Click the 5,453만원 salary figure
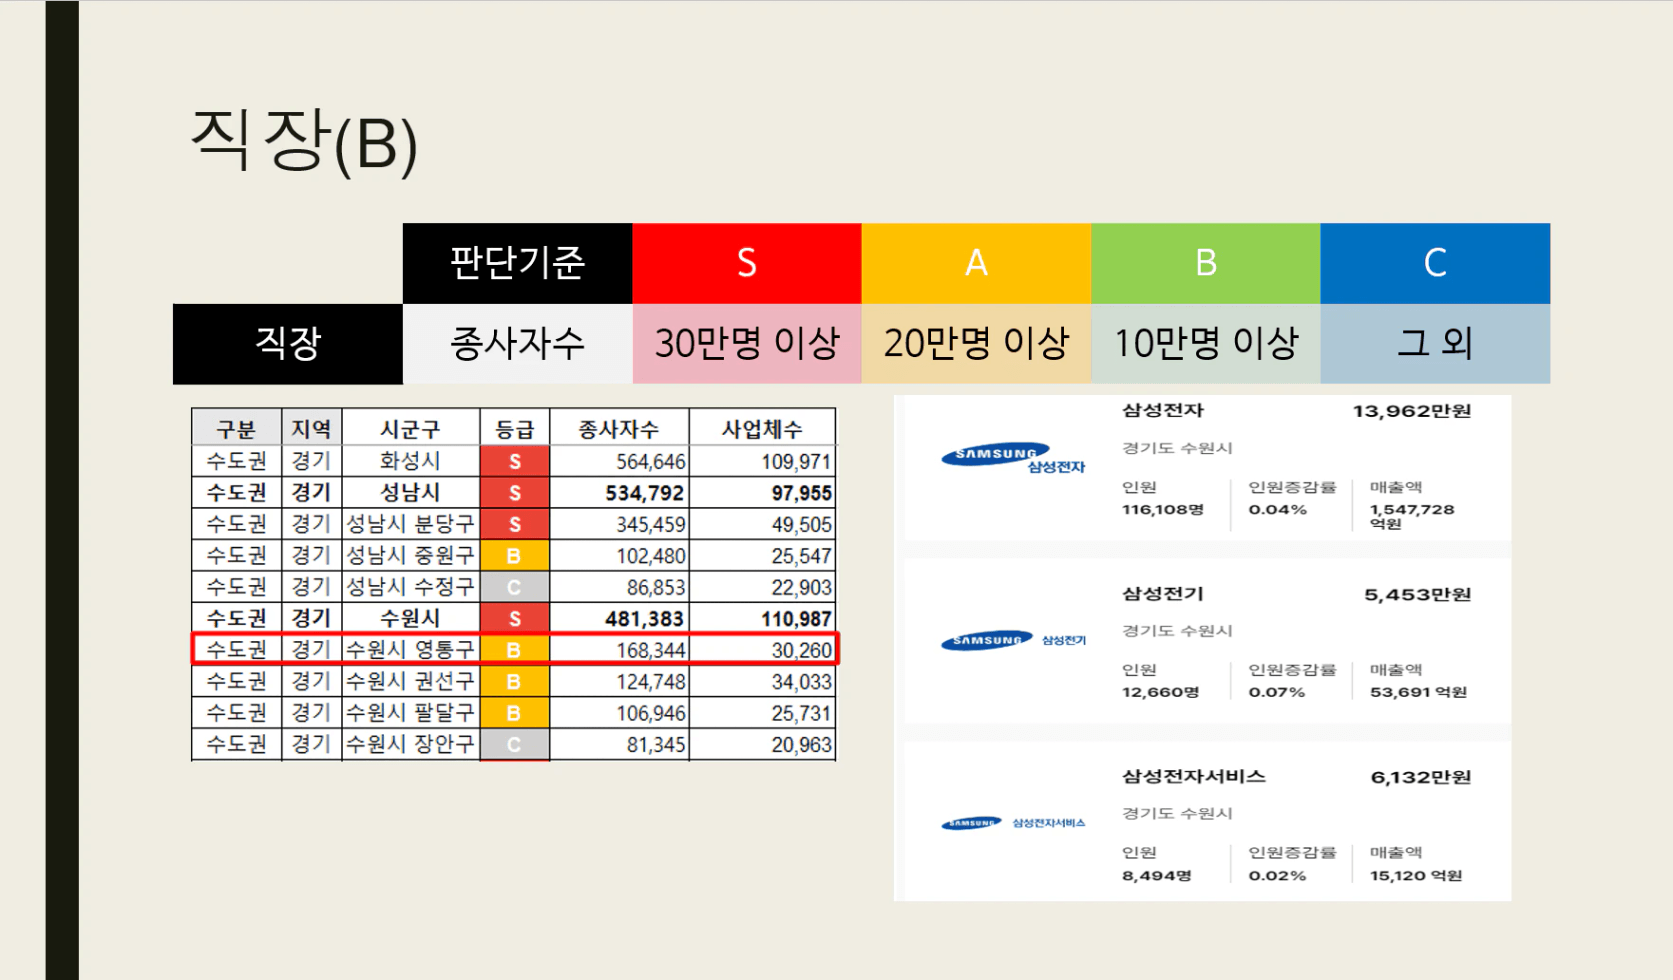This screenshot has width=1673, height=980. point(1417,595)
